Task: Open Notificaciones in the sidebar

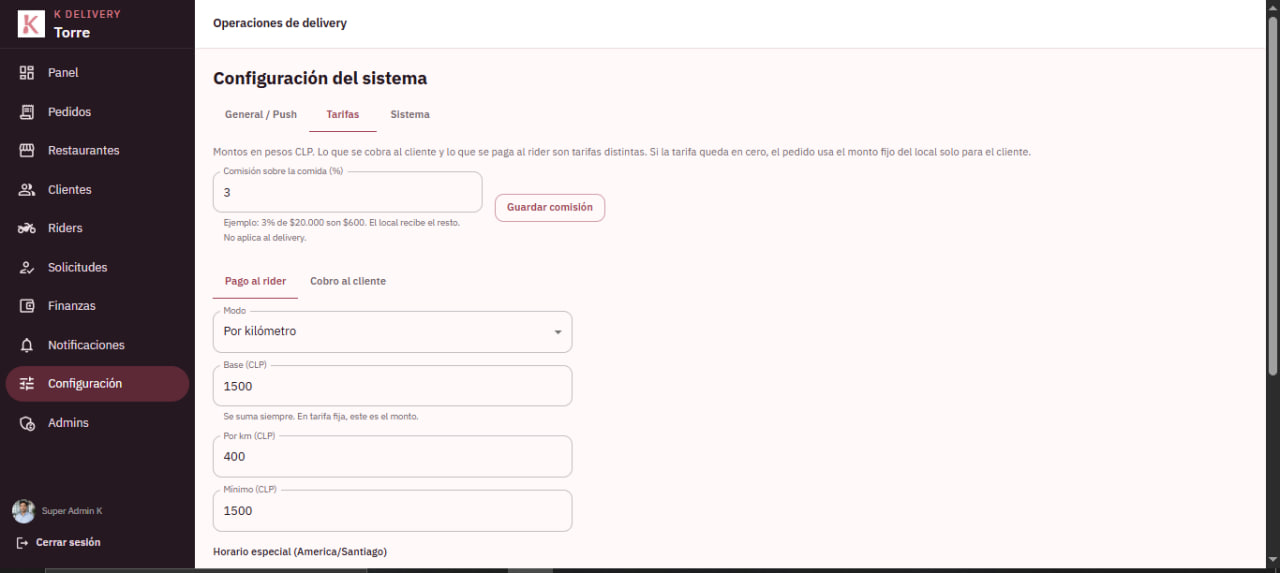Action: point(97,345)
